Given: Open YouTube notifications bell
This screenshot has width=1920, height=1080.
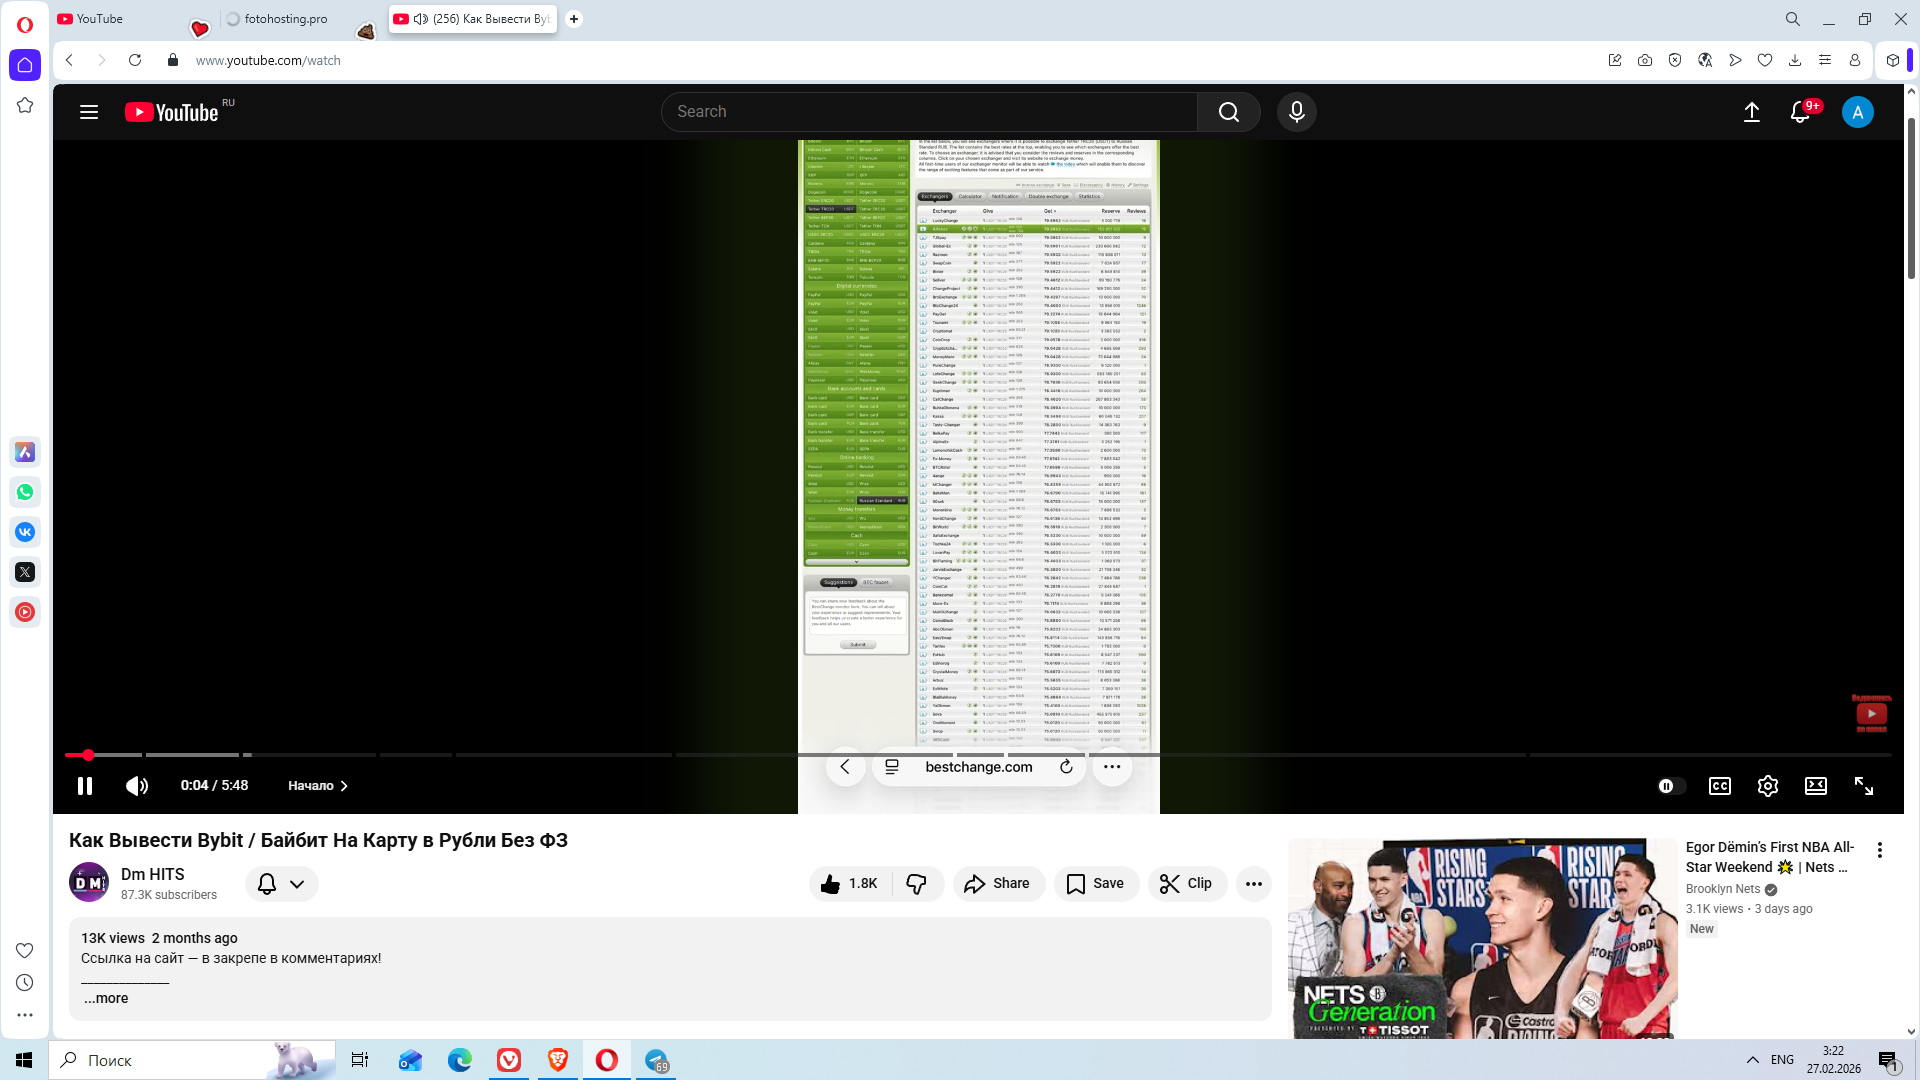Looking at the screenshot, I should [x=1800, y=112].
